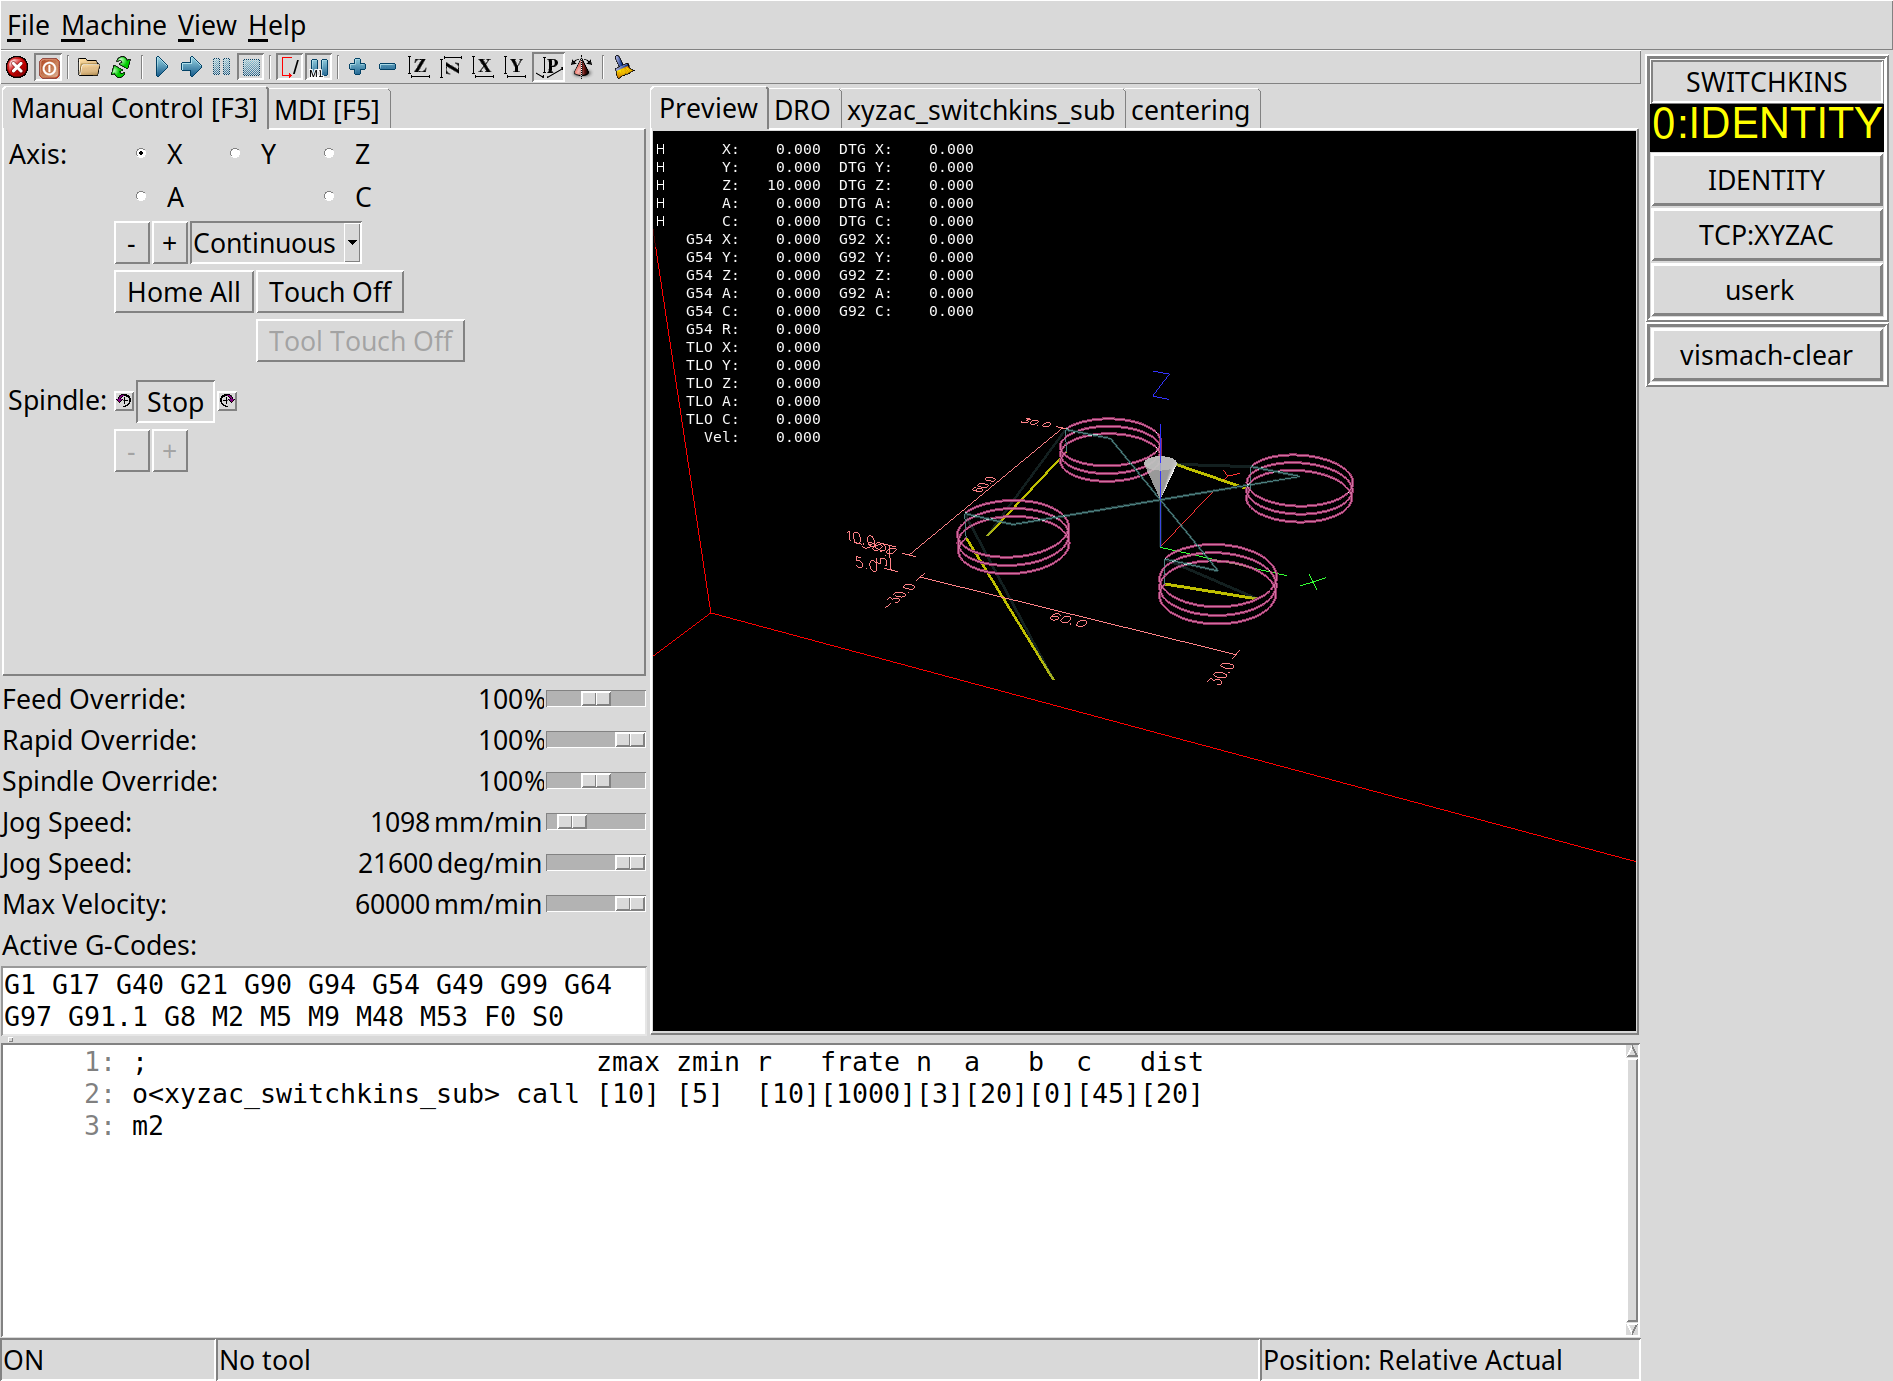Run the program with play icon

tap(161, 67)
